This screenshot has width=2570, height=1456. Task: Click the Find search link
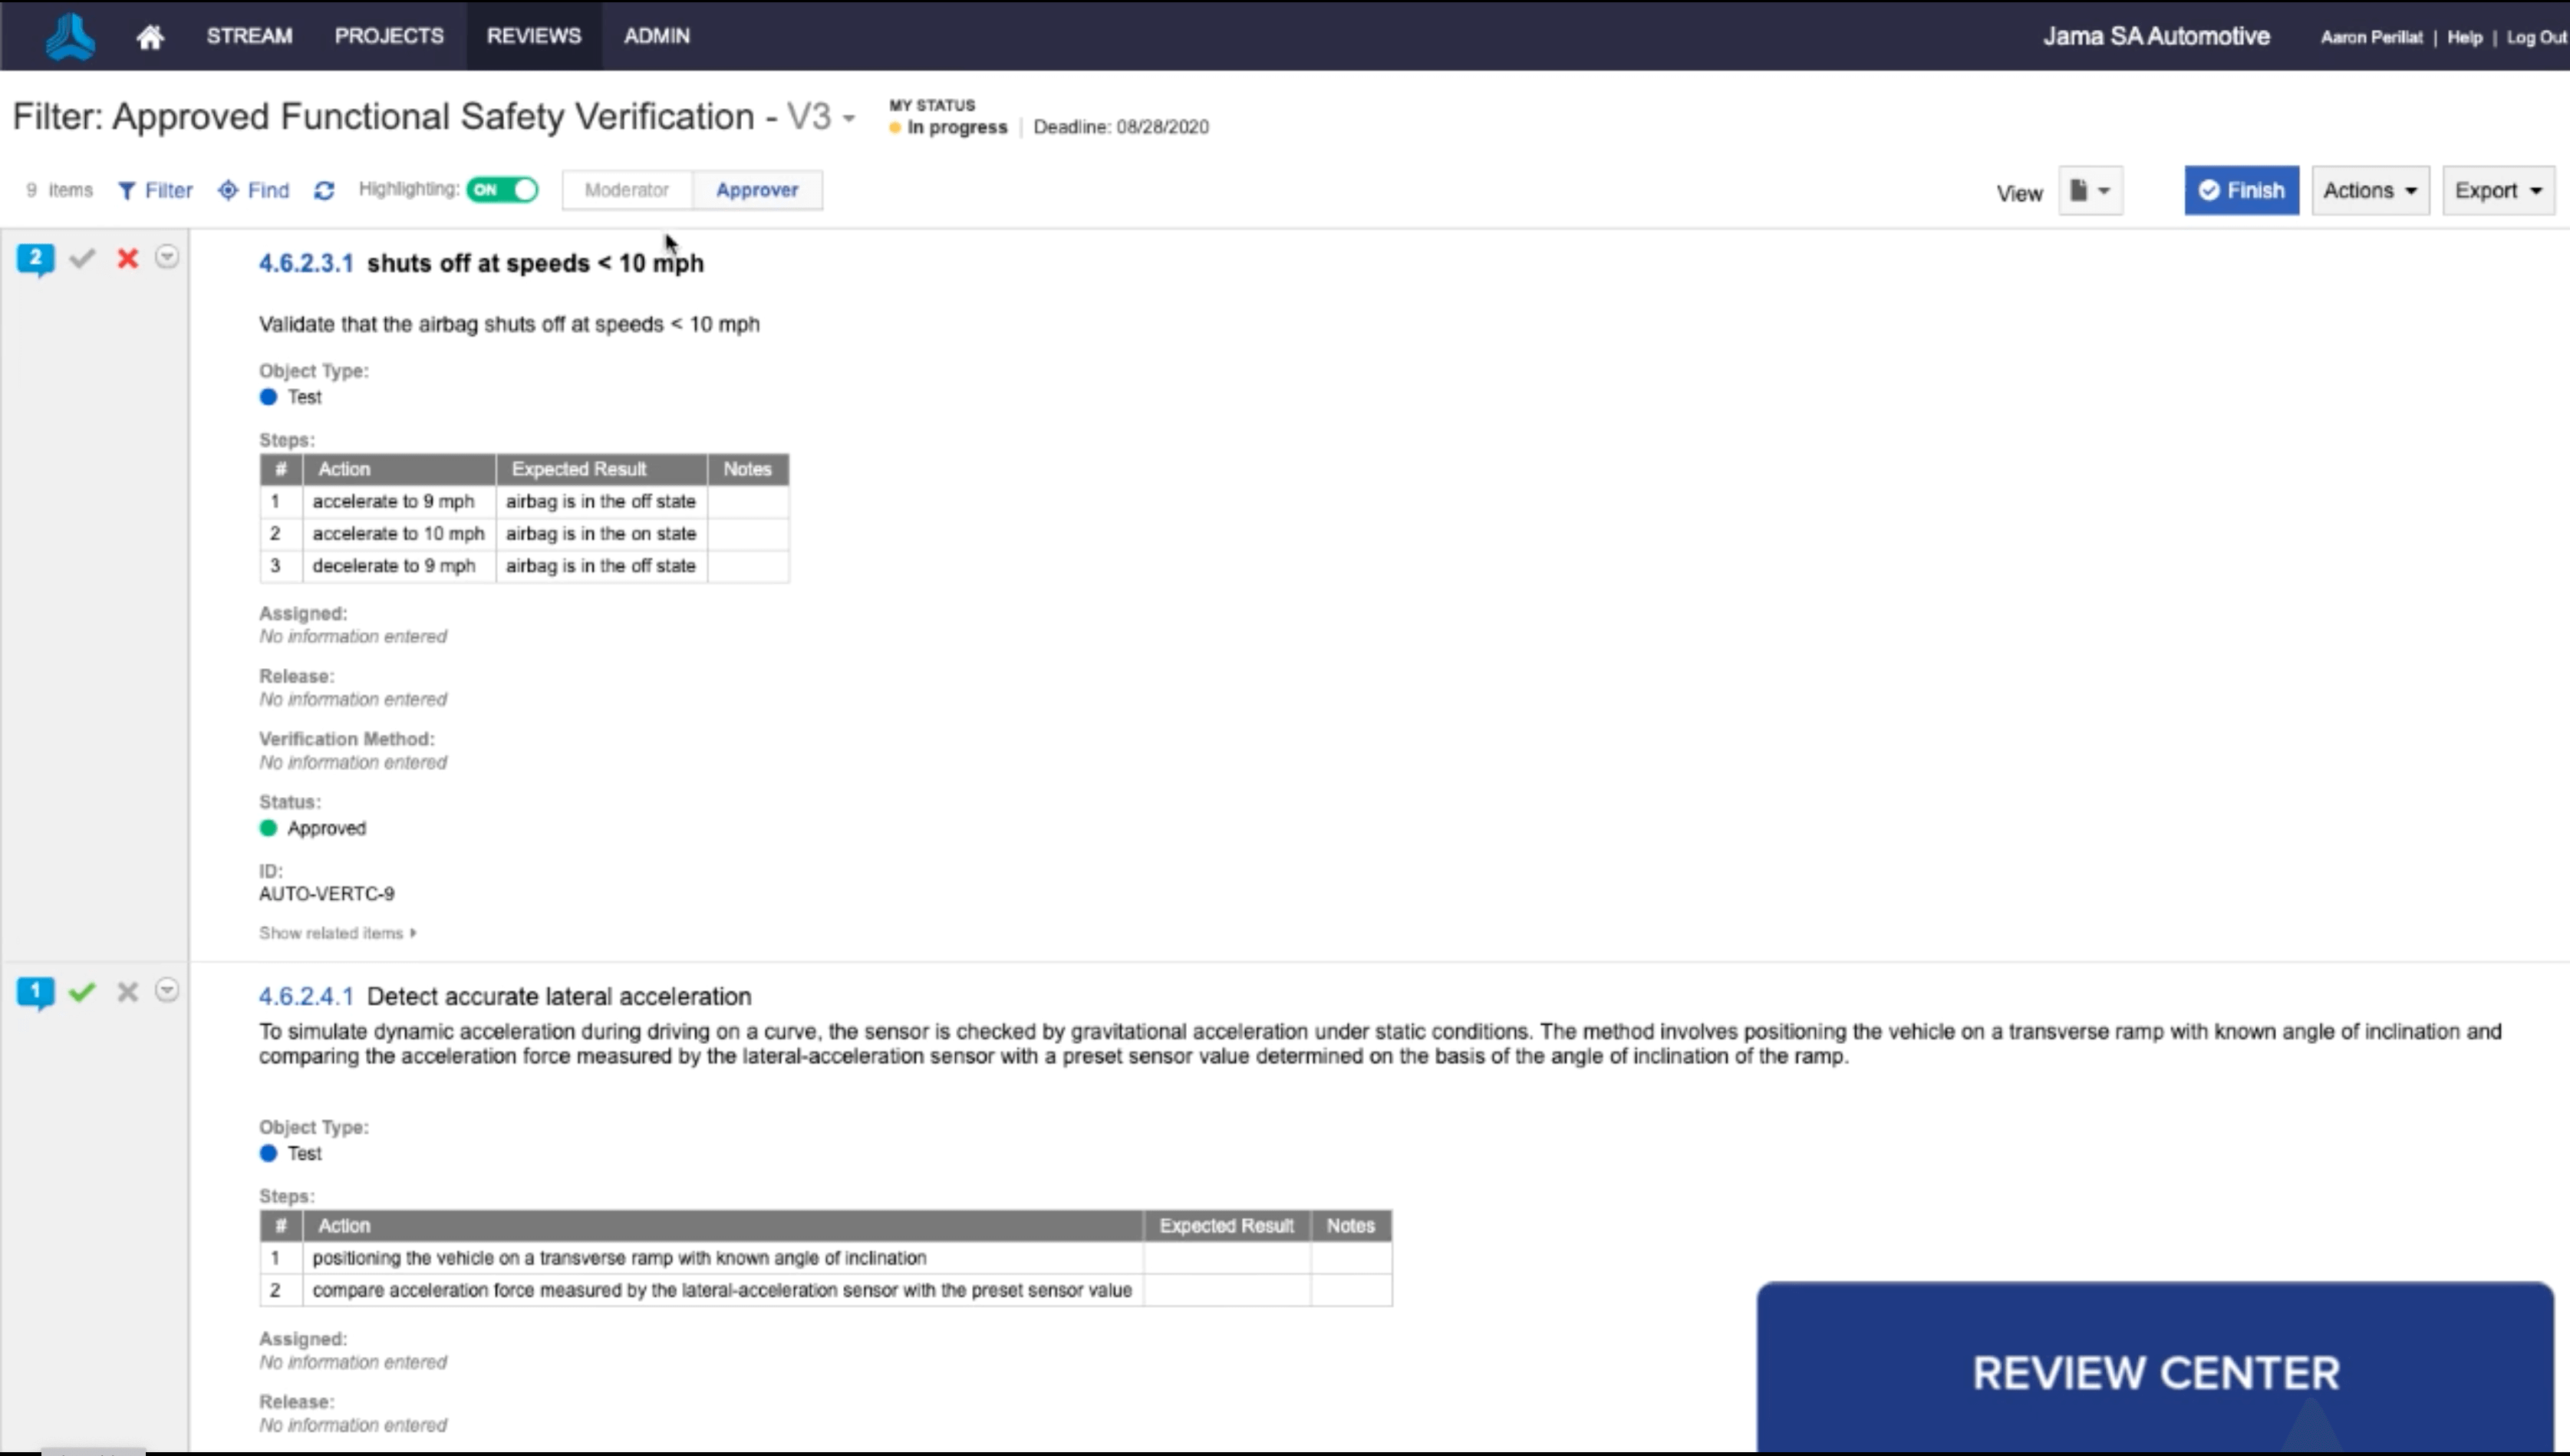[x=269, y=189]
